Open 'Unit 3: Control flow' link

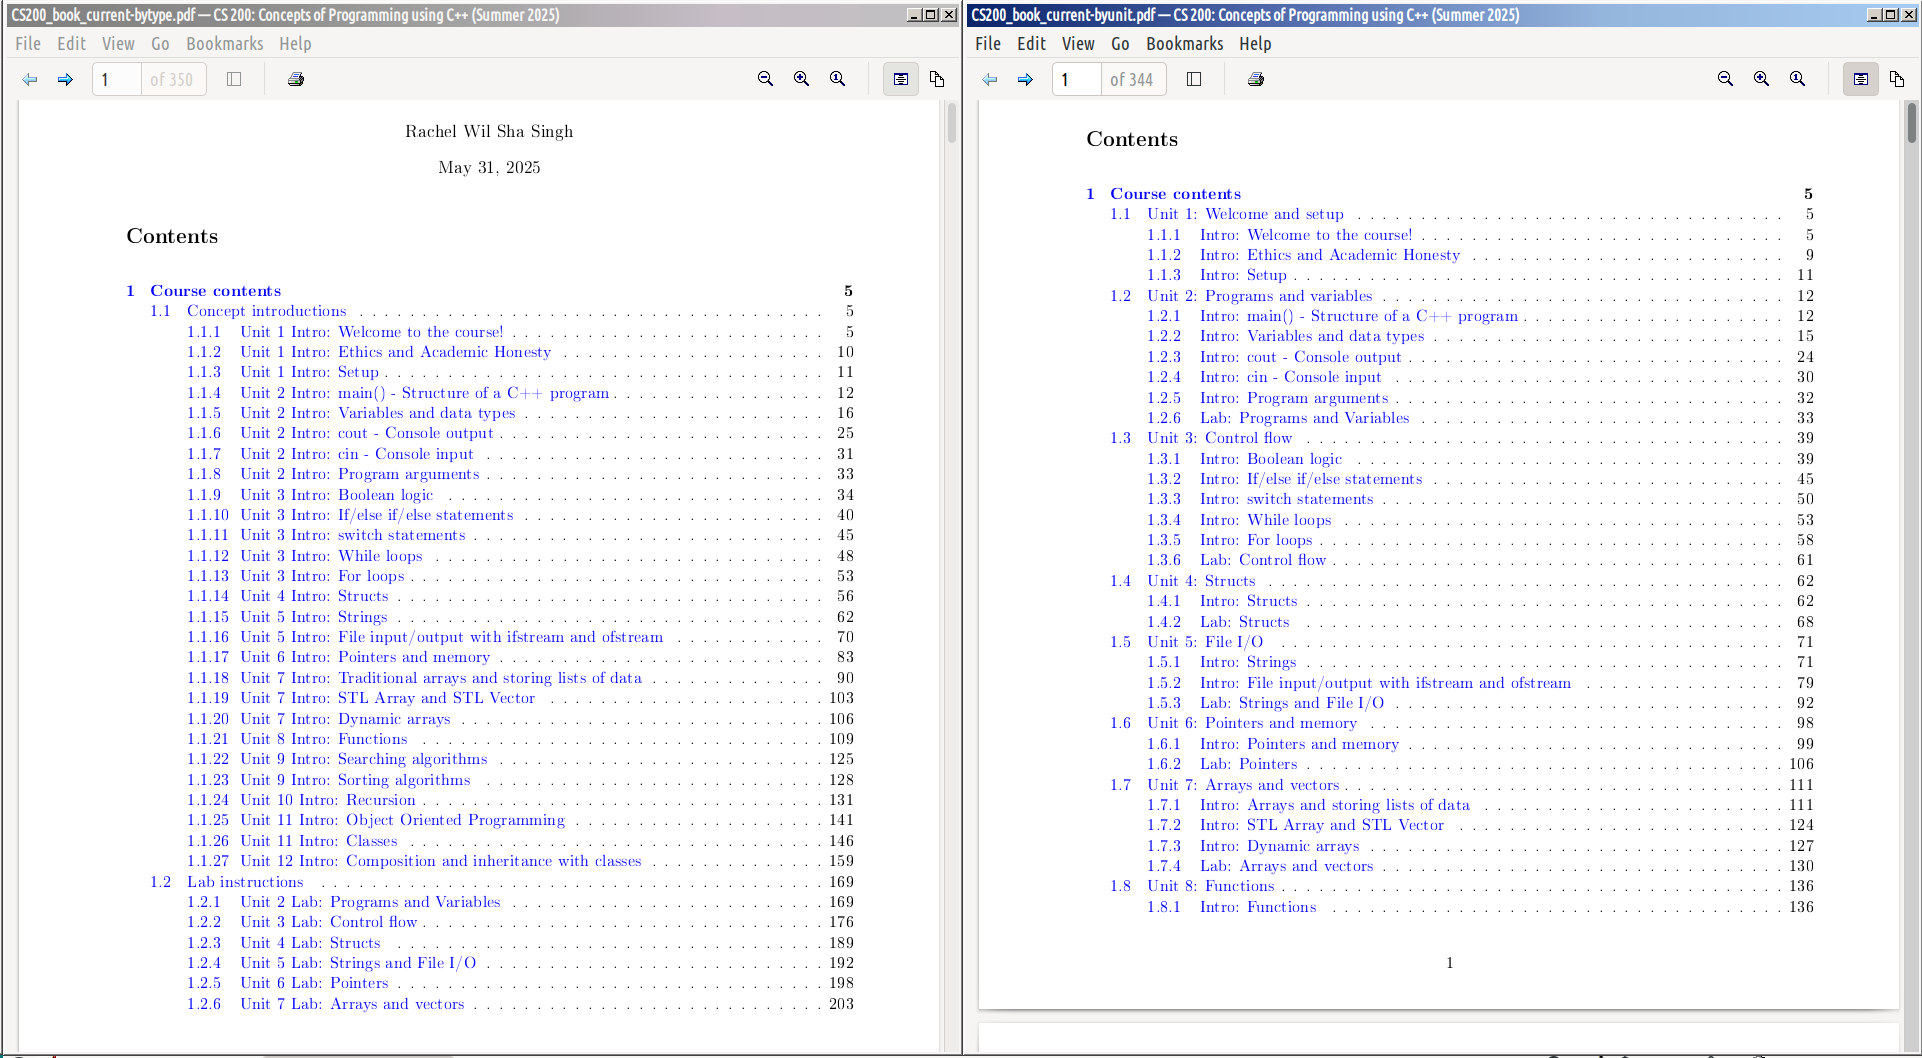pos(1219,438)
